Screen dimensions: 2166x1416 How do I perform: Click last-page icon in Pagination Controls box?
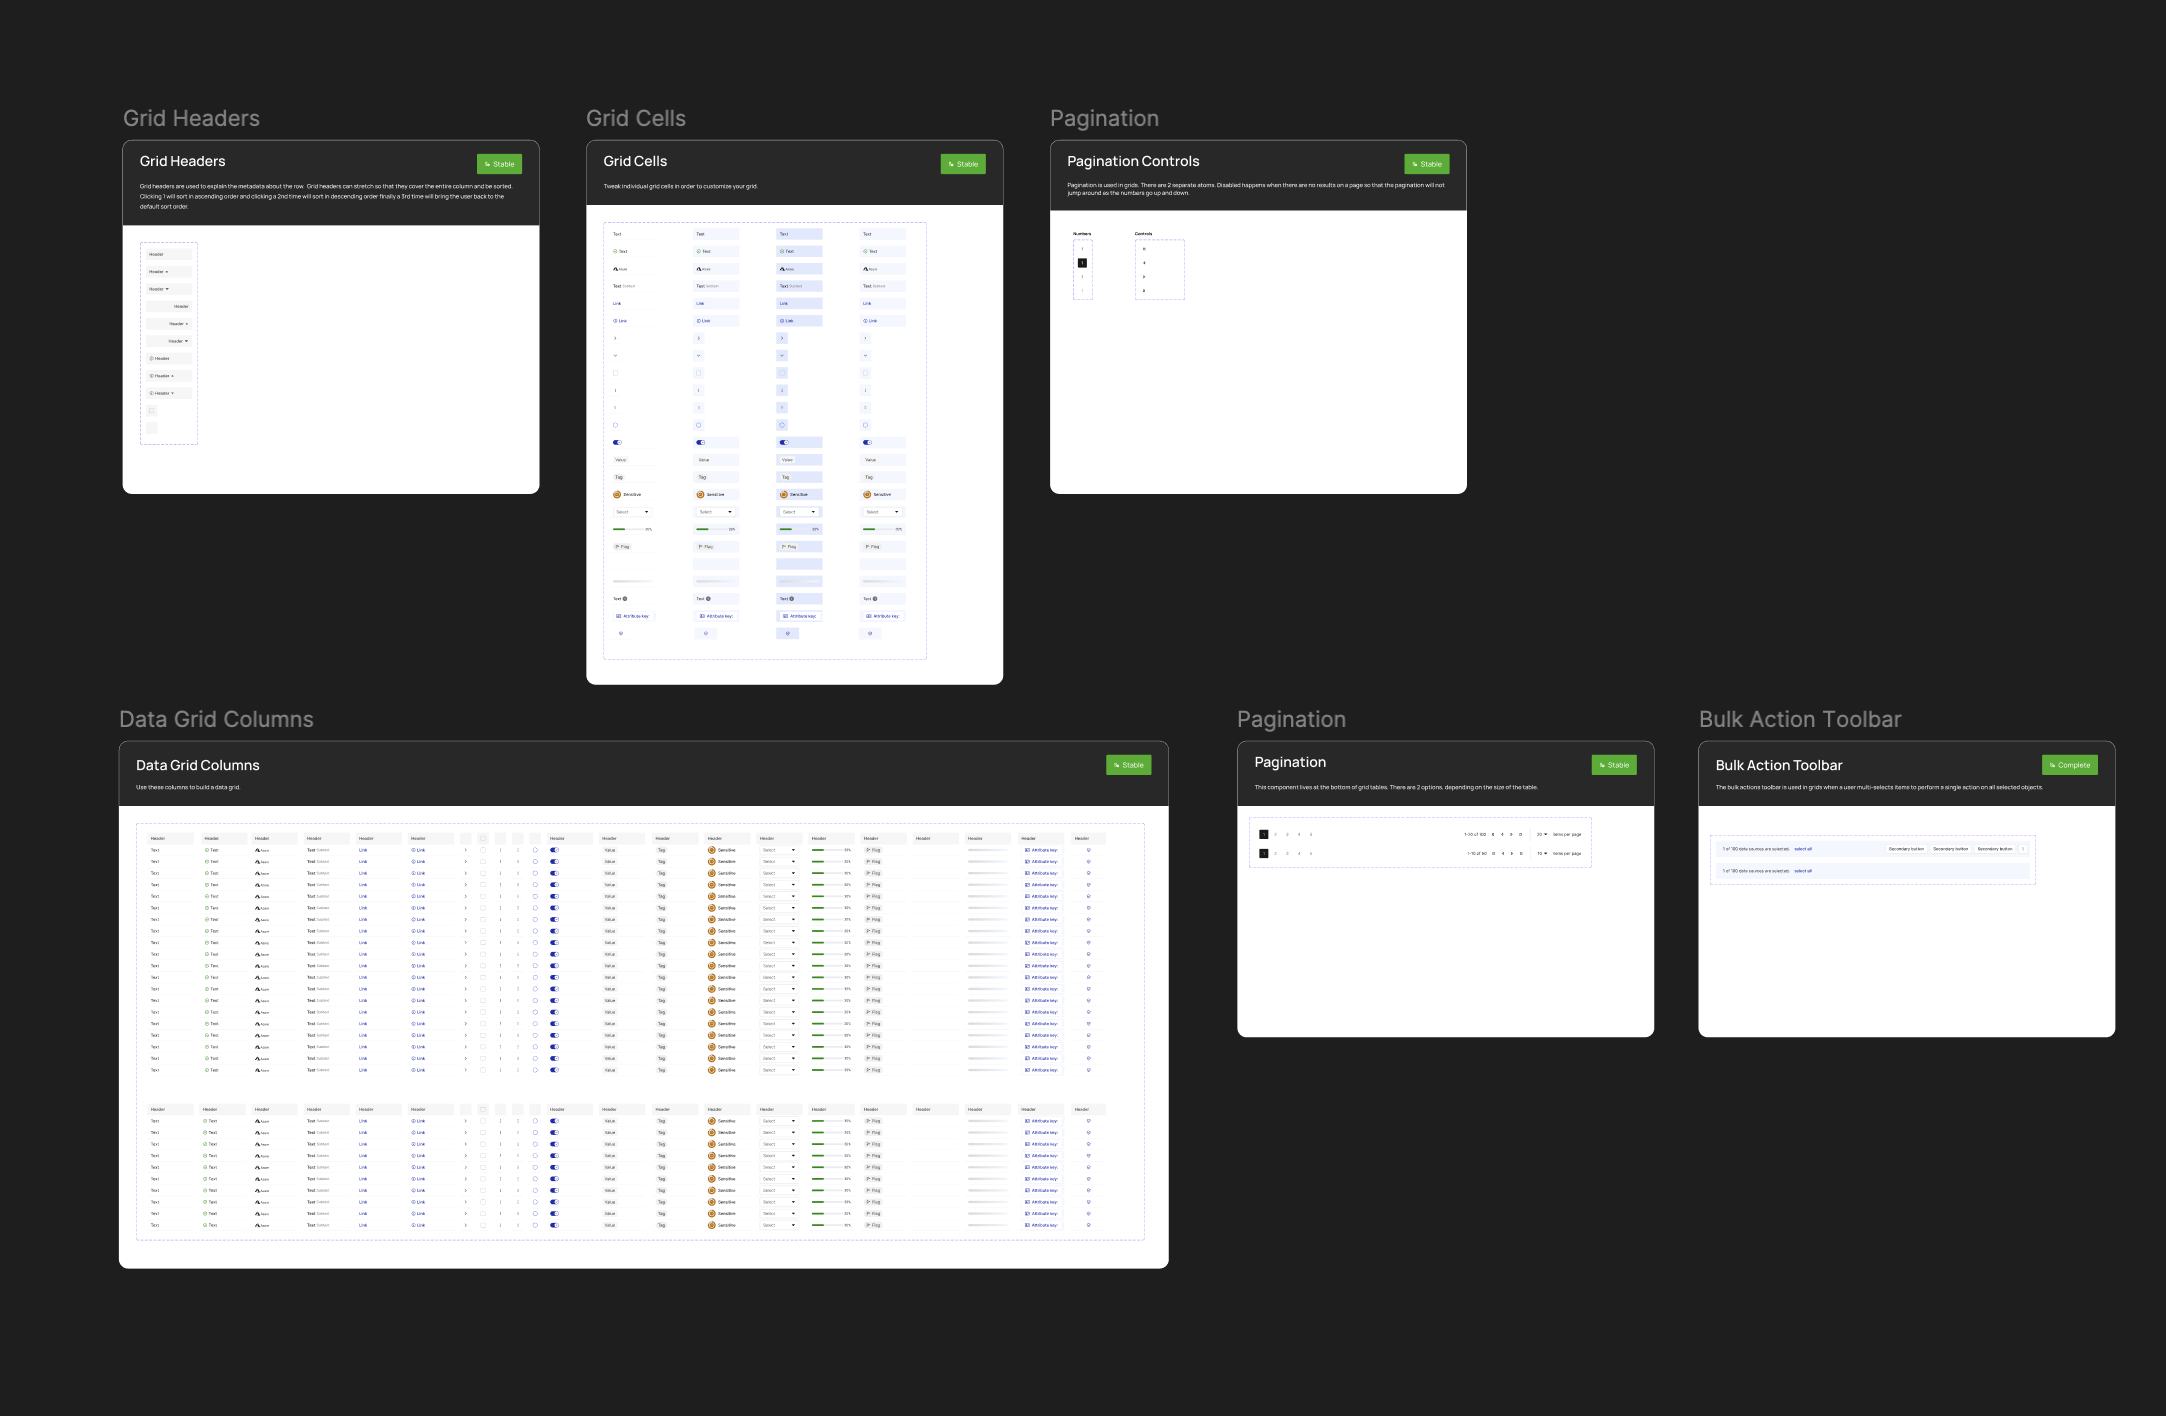click(x=1144, y=291)
